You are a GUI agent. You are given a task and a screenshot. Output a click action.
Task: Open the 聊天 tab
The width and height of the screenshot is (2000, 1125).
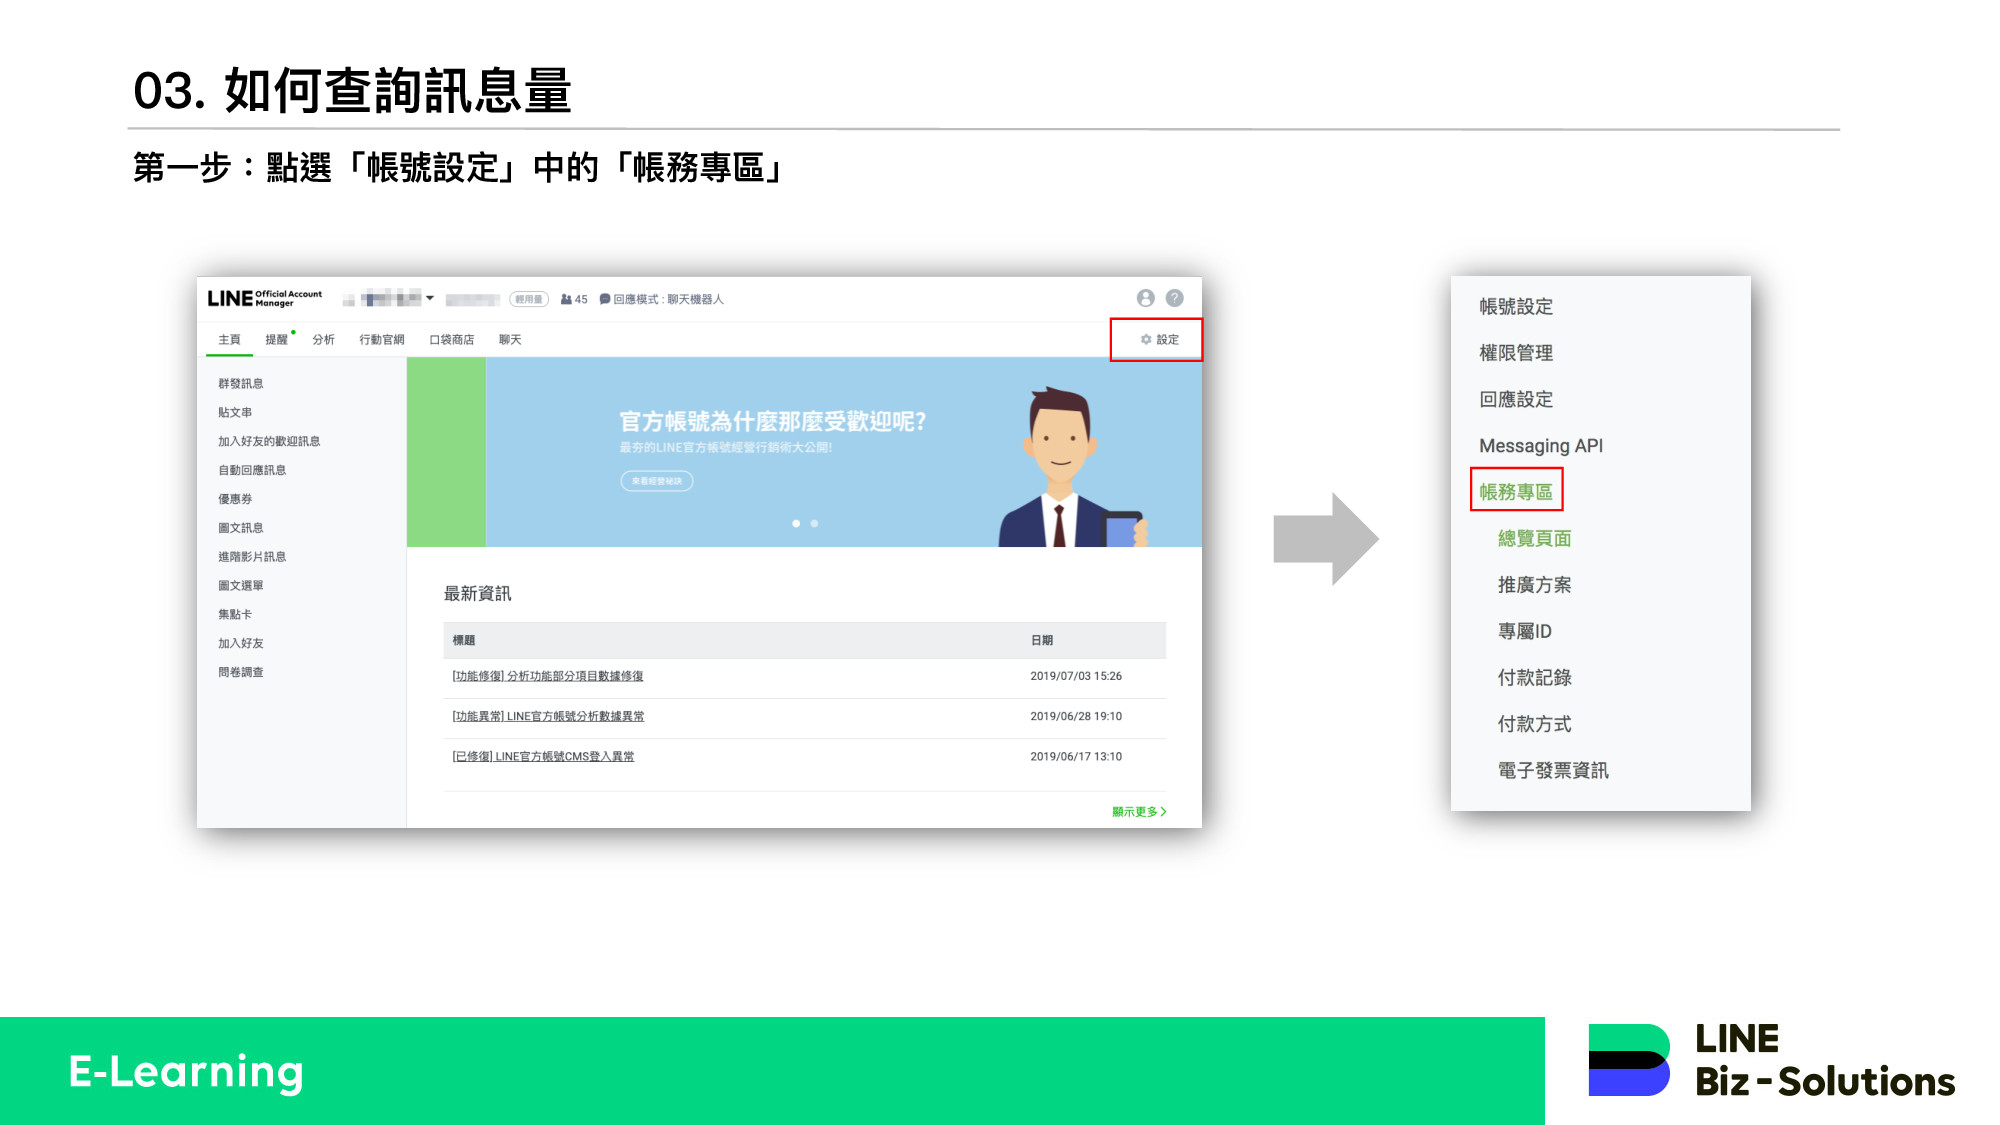pos(510,340)
